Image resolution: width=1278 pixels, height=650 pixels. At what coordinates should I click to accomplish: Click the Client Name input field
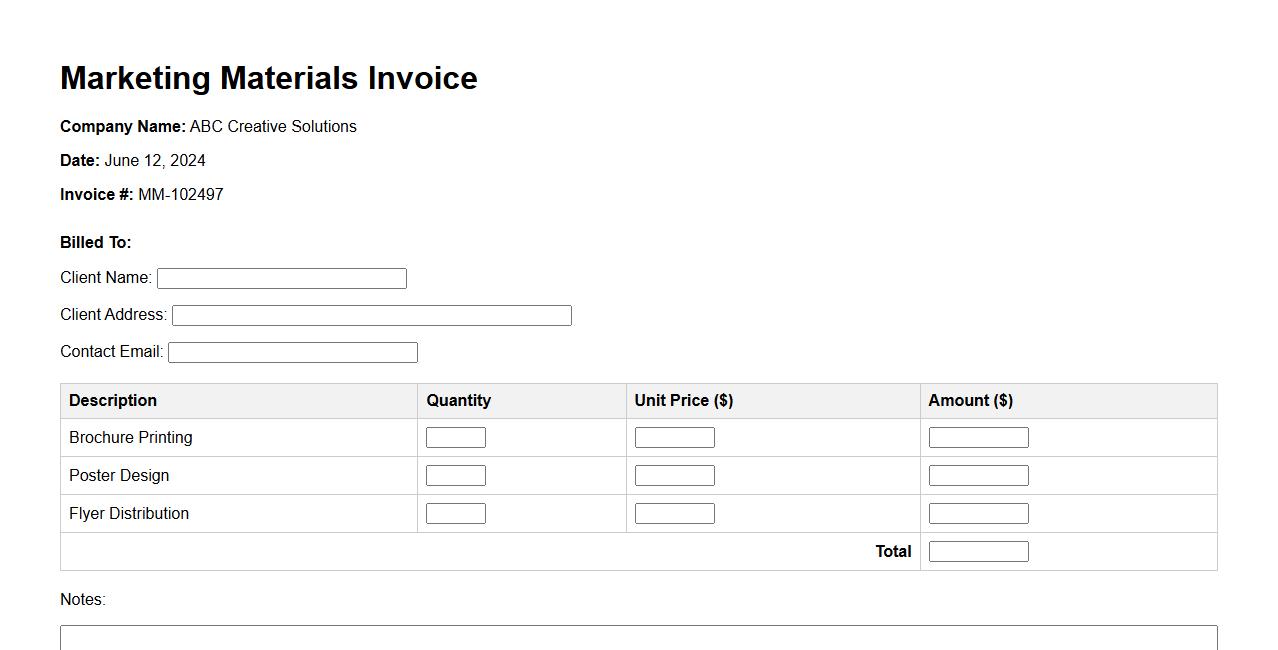281,279
